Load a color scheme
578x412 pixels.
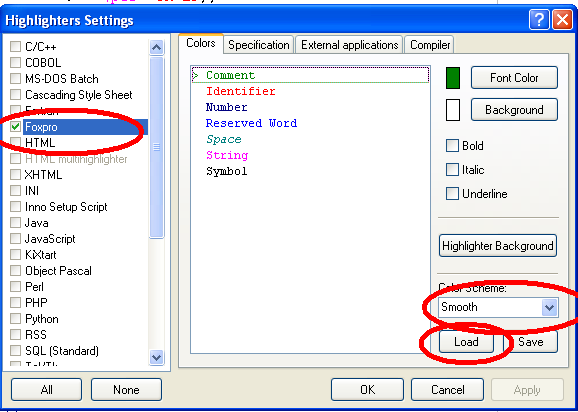(x=466, y=342)
